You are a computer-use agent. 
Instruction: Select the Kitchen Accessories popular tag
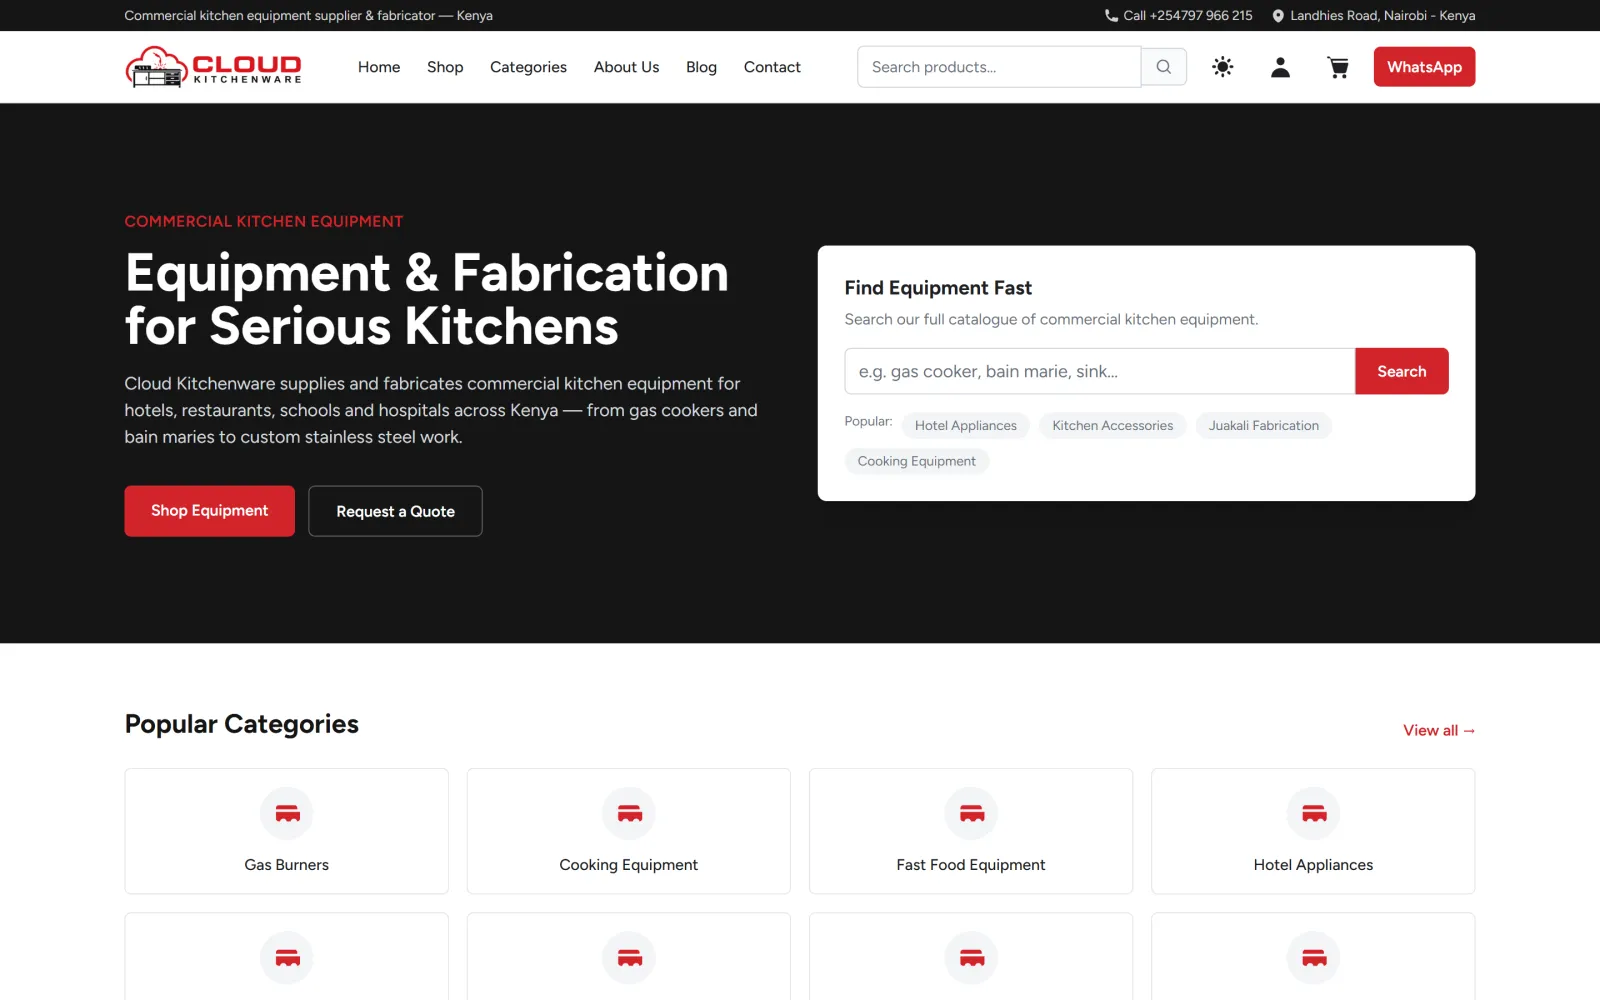point(1113,426)
